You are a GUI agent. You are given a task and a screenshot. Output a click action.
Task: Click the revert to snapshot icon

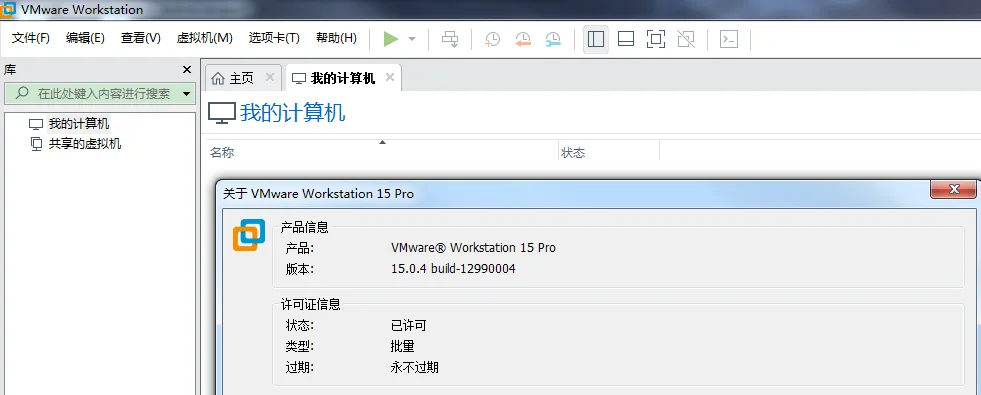523,39
